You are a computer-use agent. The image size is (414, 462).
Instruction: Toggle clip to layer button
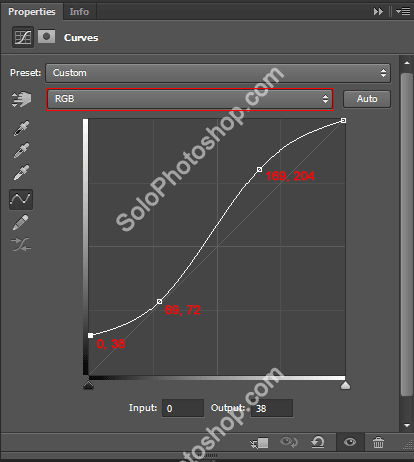(259, 443)
